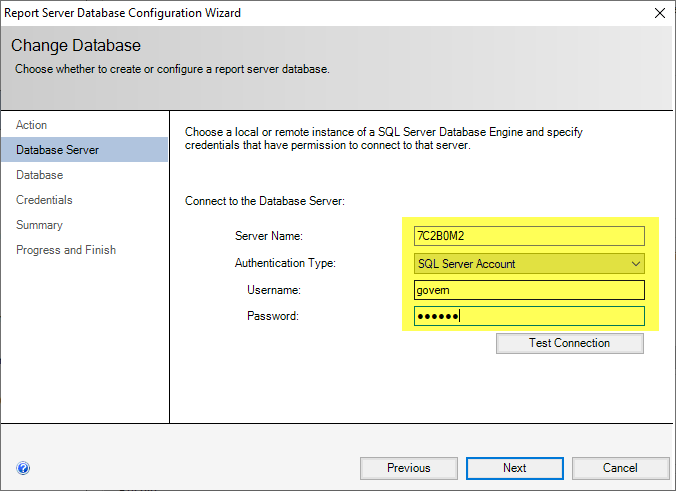Proceed by clicking Next
This screenshot has width=676, height=491.
[x=514, y=468]
